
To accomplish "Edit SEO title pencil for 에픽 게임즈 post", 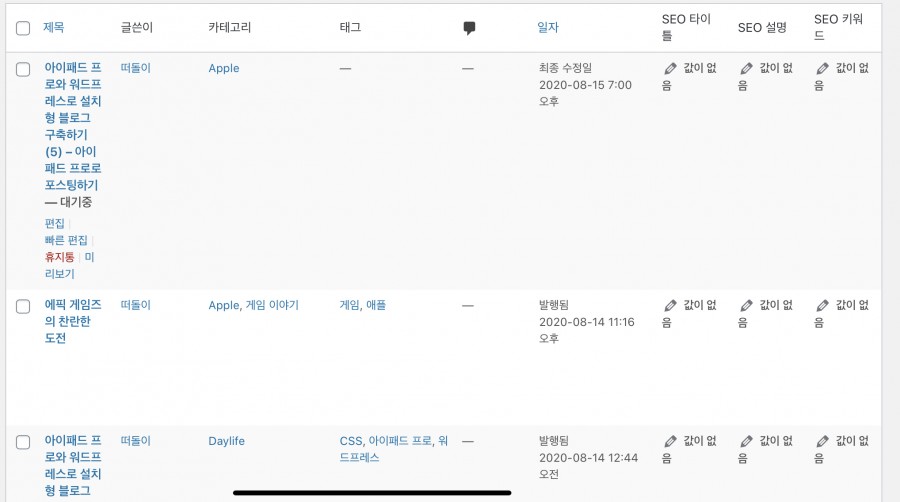I will (670, 306).
